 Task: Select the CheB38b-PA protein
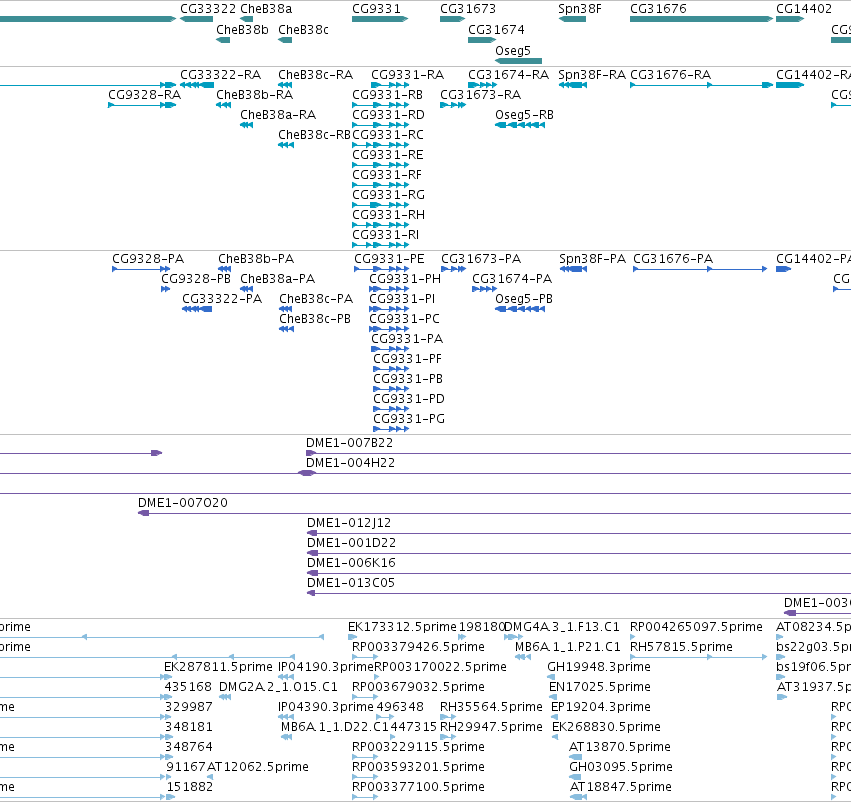225,269
